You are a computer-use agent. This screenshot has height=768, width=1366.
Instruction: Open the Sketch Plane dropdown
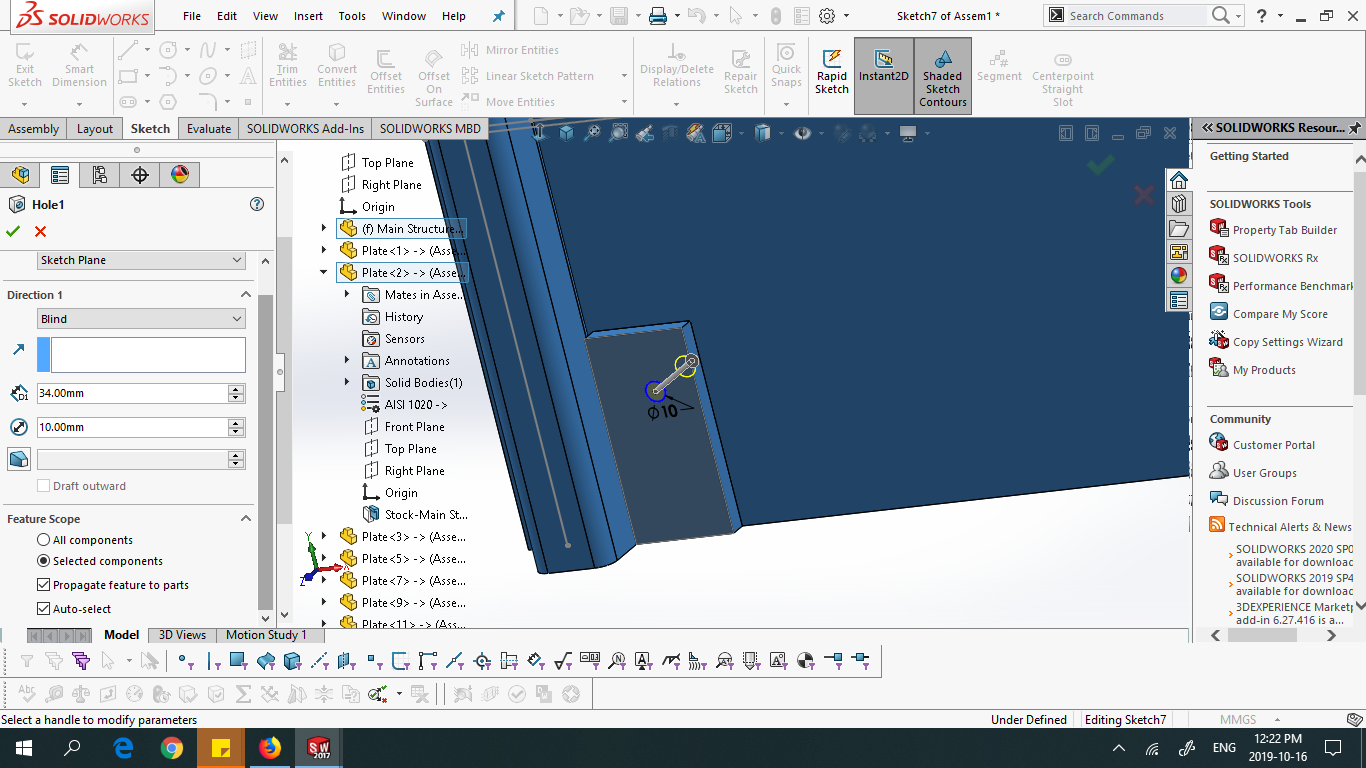coord(141,260)
